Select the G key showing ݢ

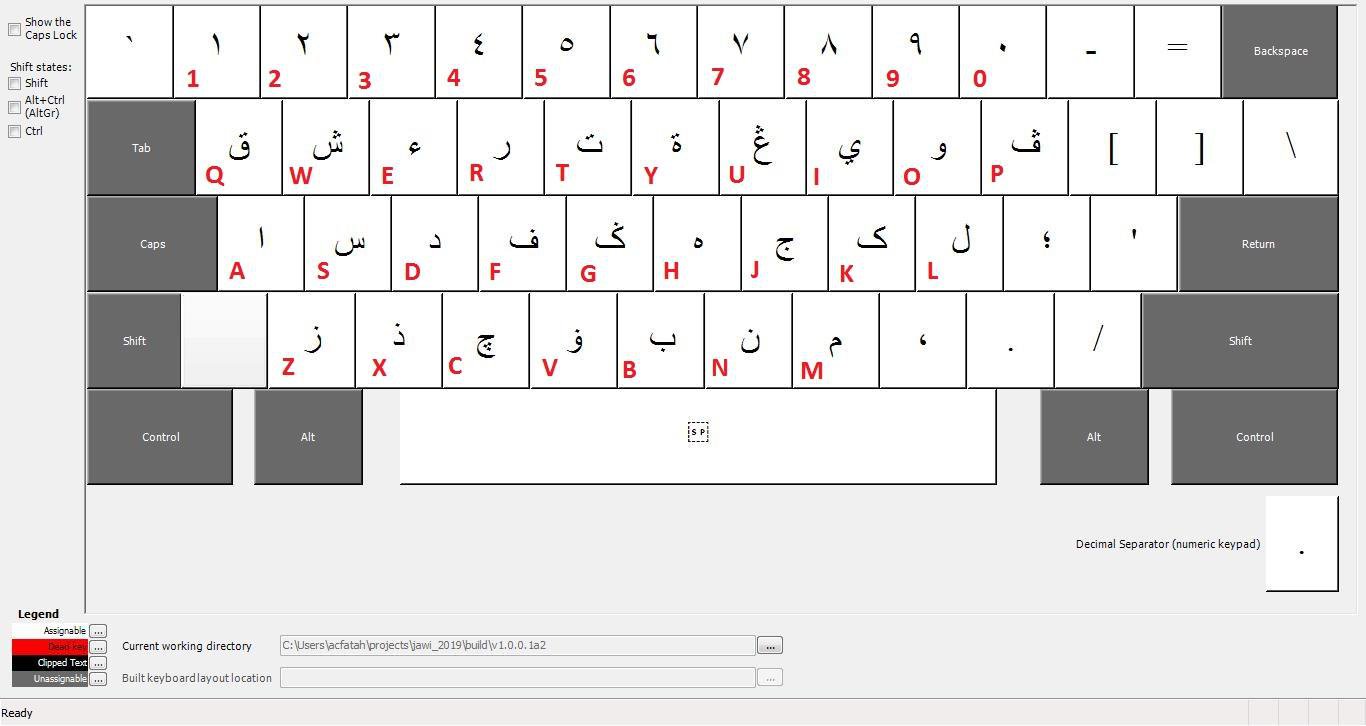click(610, 243)
